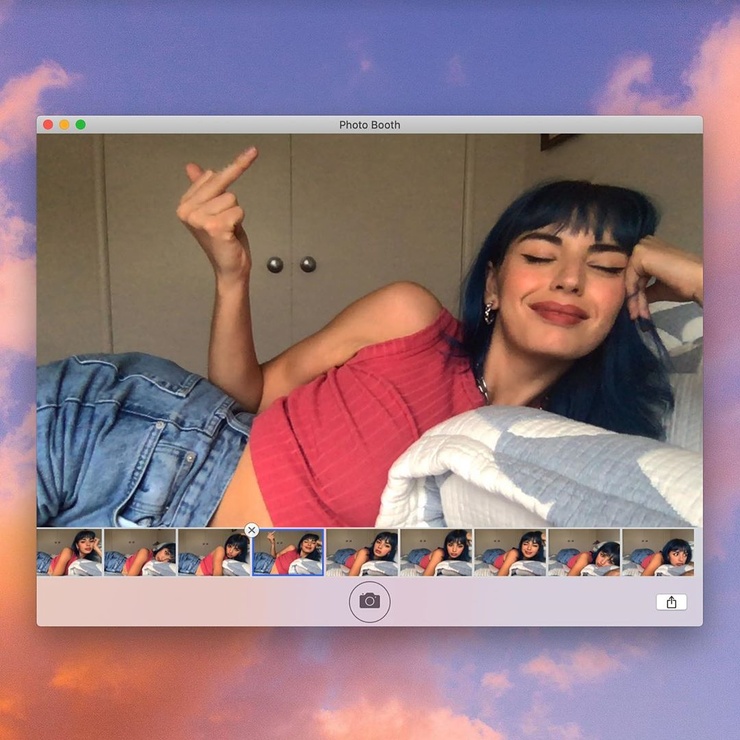Select the eighth thumbnail in the photo strip
The width and height of the screenshot is (740, 740).
(x=584, y=552)
